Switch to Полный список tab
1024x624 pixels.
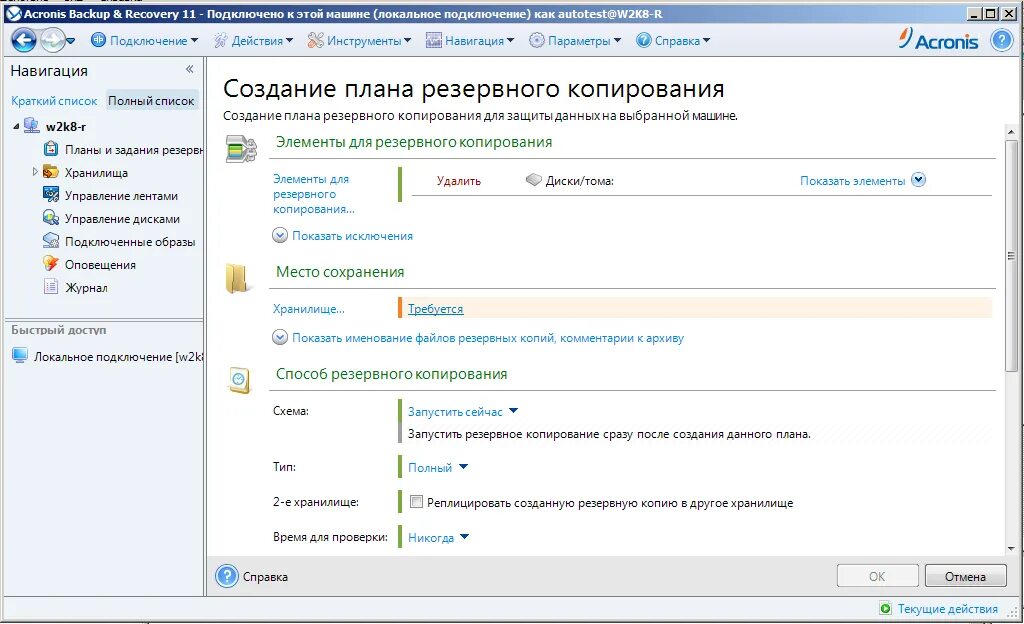click(x=151, y=101)
